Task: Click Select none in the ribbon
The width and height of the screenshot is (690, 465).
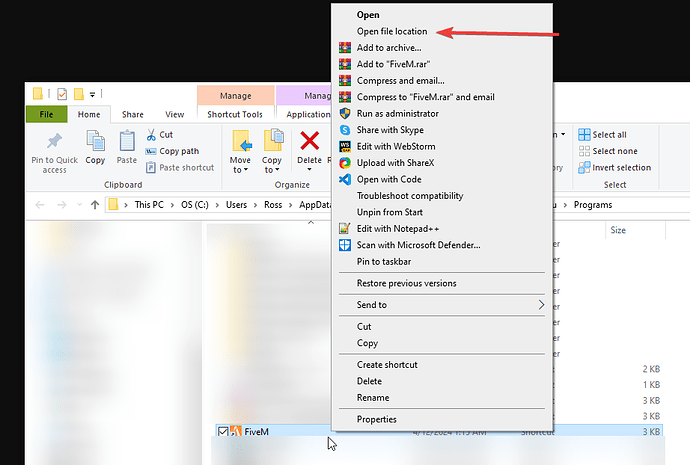Action: tap(608, 151)
